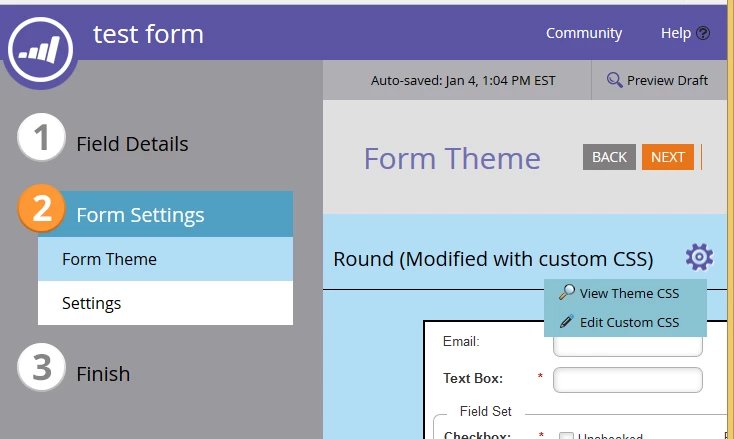
Task: Click the View Theme CSS magnifier icon
Action: point(566,293)
